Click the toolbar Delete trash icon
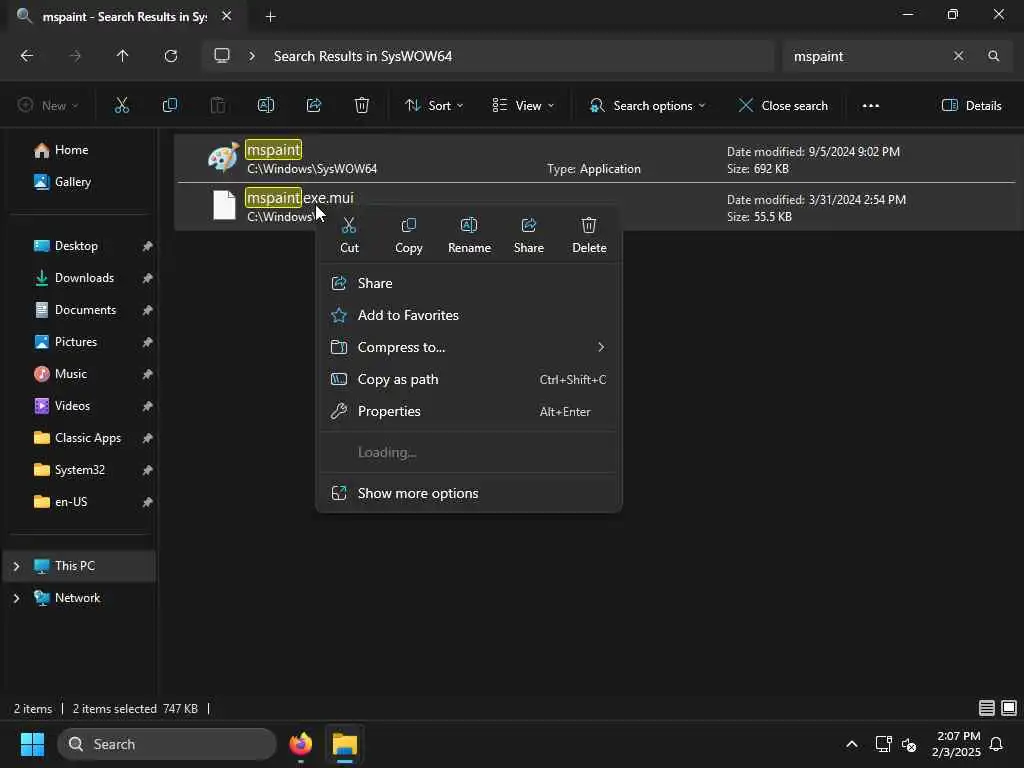 point(362,105)
